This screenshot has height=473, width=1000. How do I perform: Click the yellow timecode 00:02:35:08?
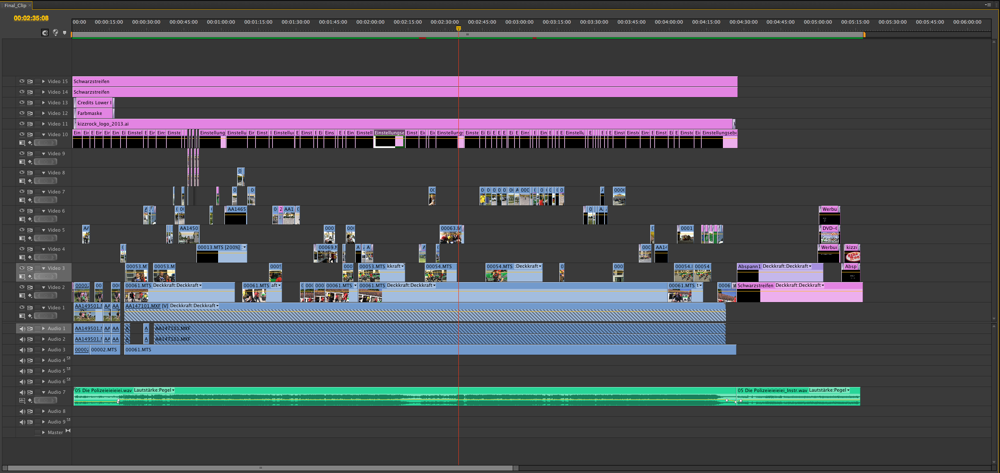coord(31,19)
